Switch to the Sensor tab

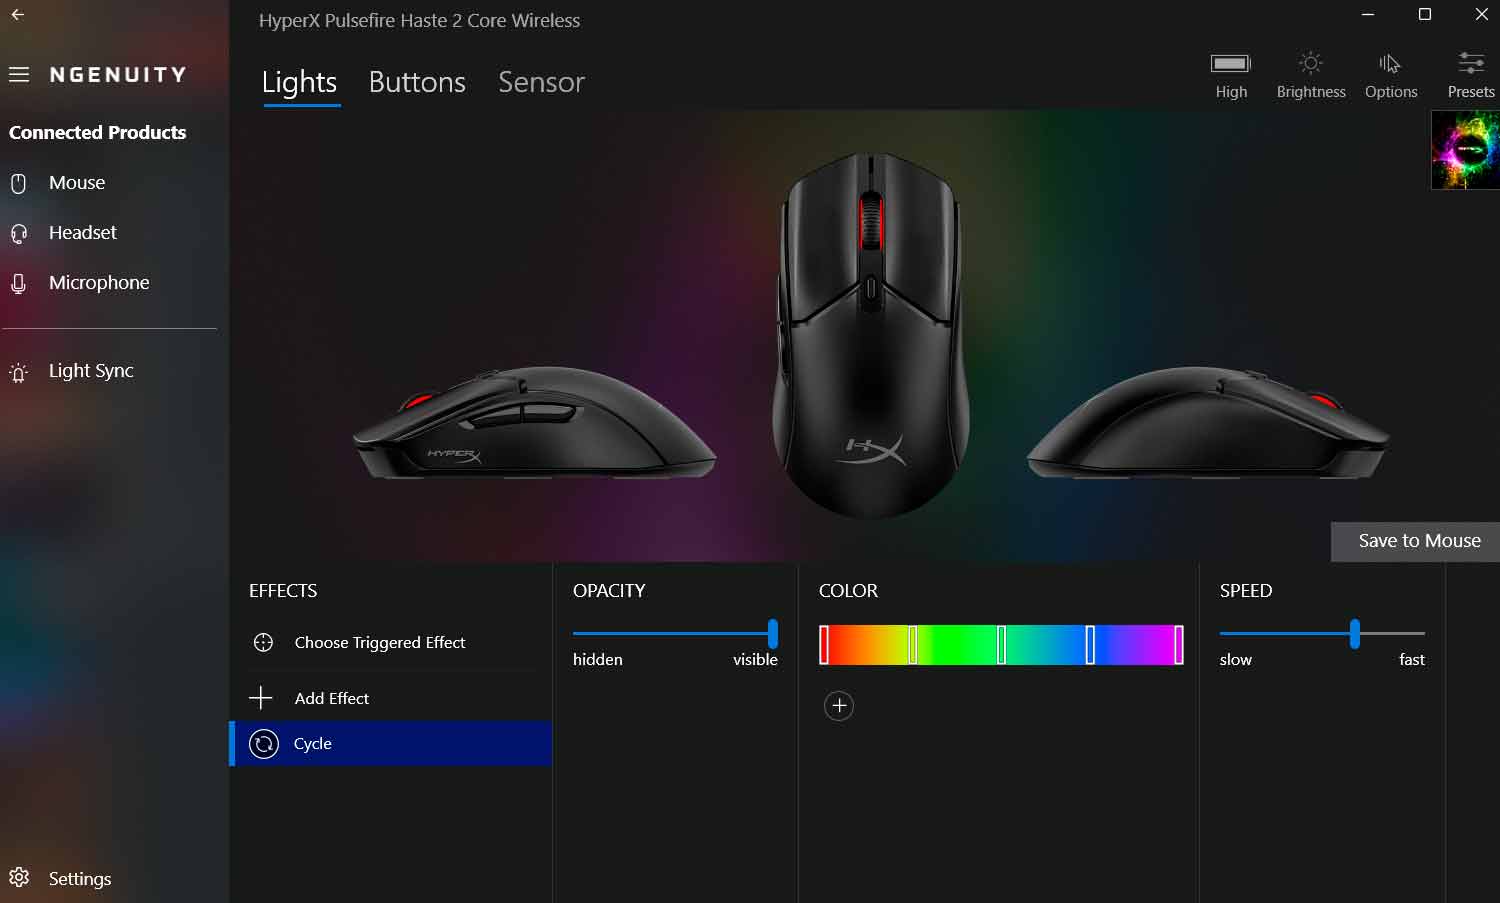tap(541, 82)
